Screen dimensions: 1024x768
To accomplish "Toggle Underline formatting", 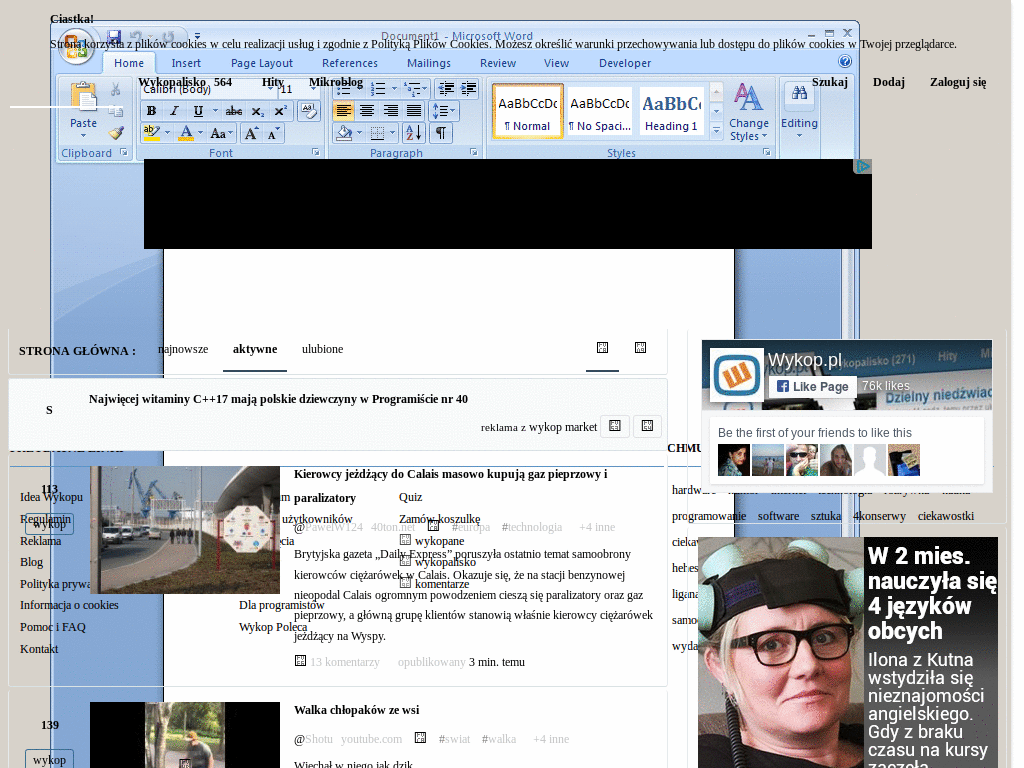I will click(198, 111).
